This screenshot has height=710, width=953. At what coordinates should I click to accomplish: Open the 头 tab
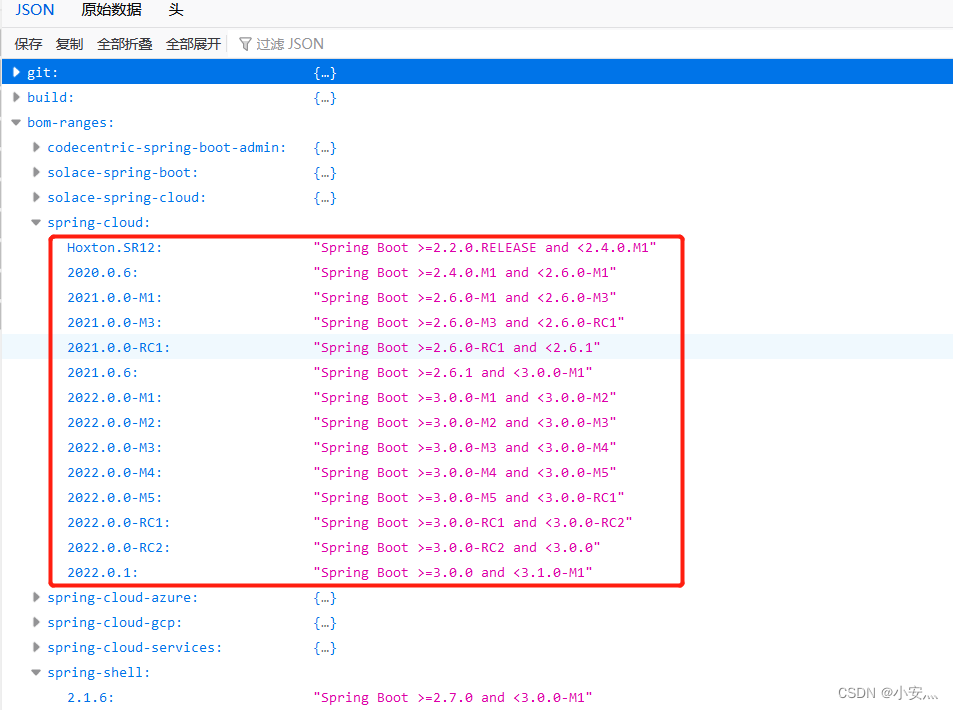[x=176, y=10]
